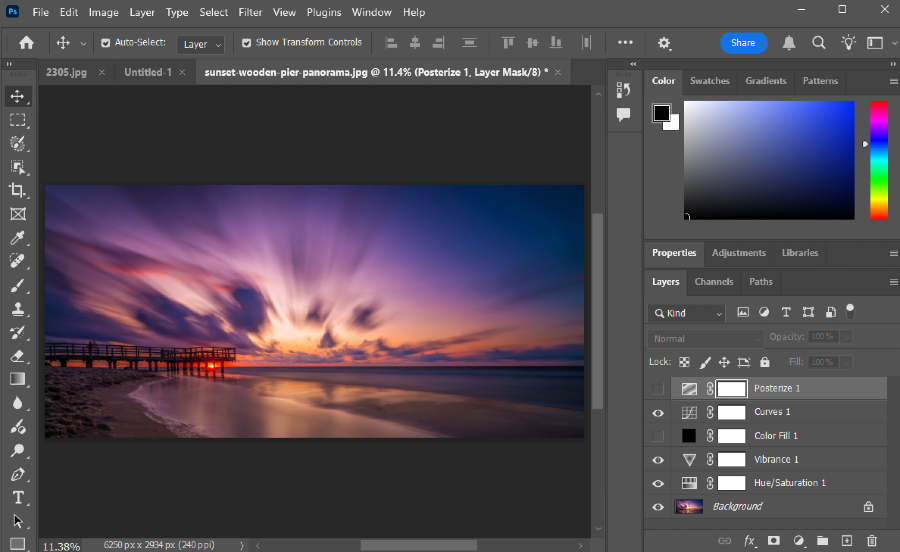This screenshot has height=552, width=900.
Task: Select the Eraser tool
Action: (17, 356)
